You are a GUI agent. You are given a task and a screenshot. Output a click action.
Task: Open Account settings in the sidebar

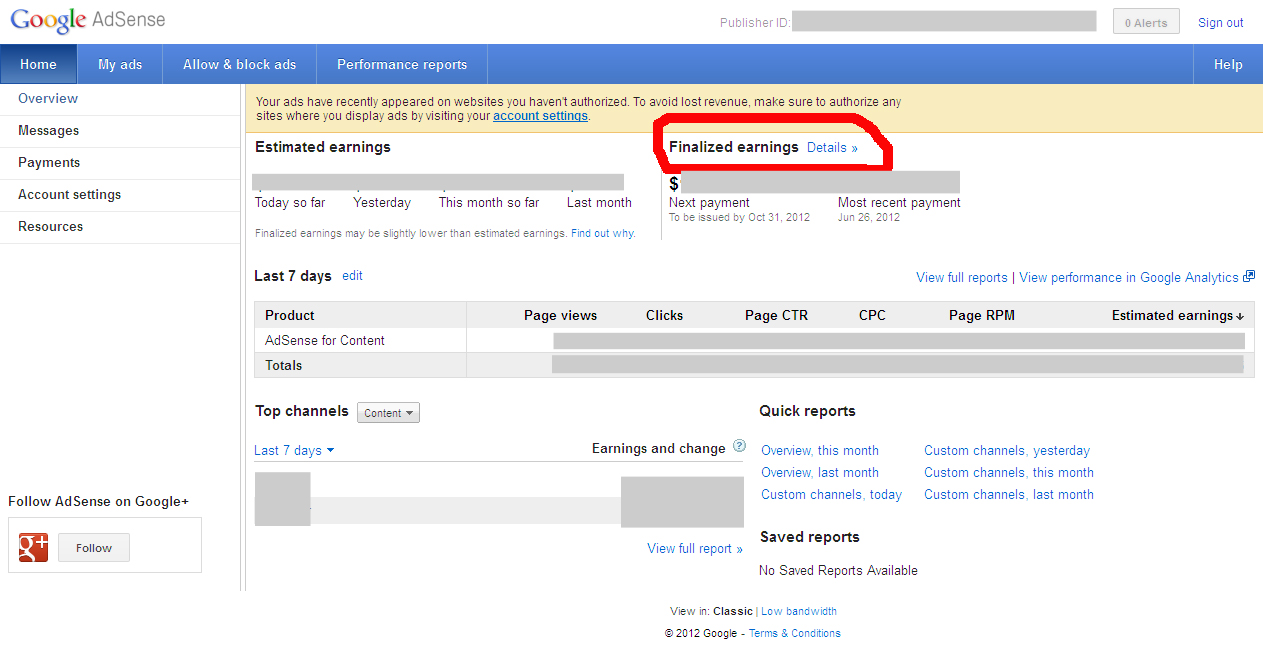point(69,195)
